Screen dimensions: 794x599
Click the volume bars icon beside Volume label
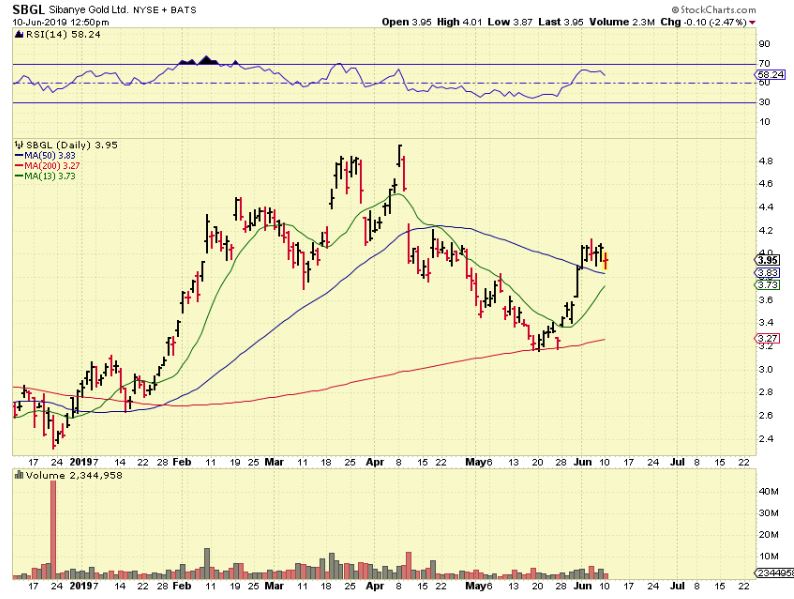coord(19,475)
